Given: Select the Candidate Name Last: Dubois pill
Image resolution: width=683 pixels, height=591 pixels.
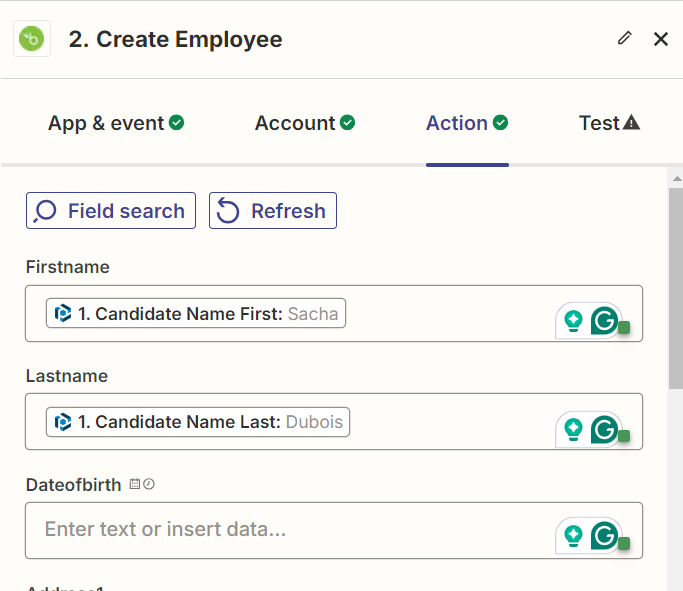Looking at the screenshot, I should click(198, 422).
